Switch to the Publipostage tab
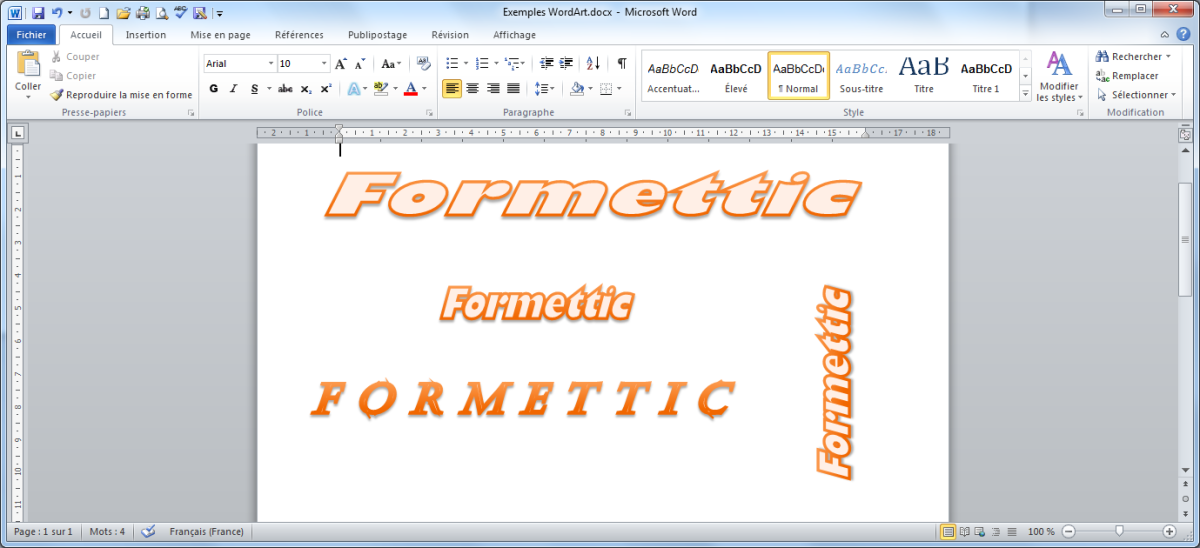 [377, 35]
